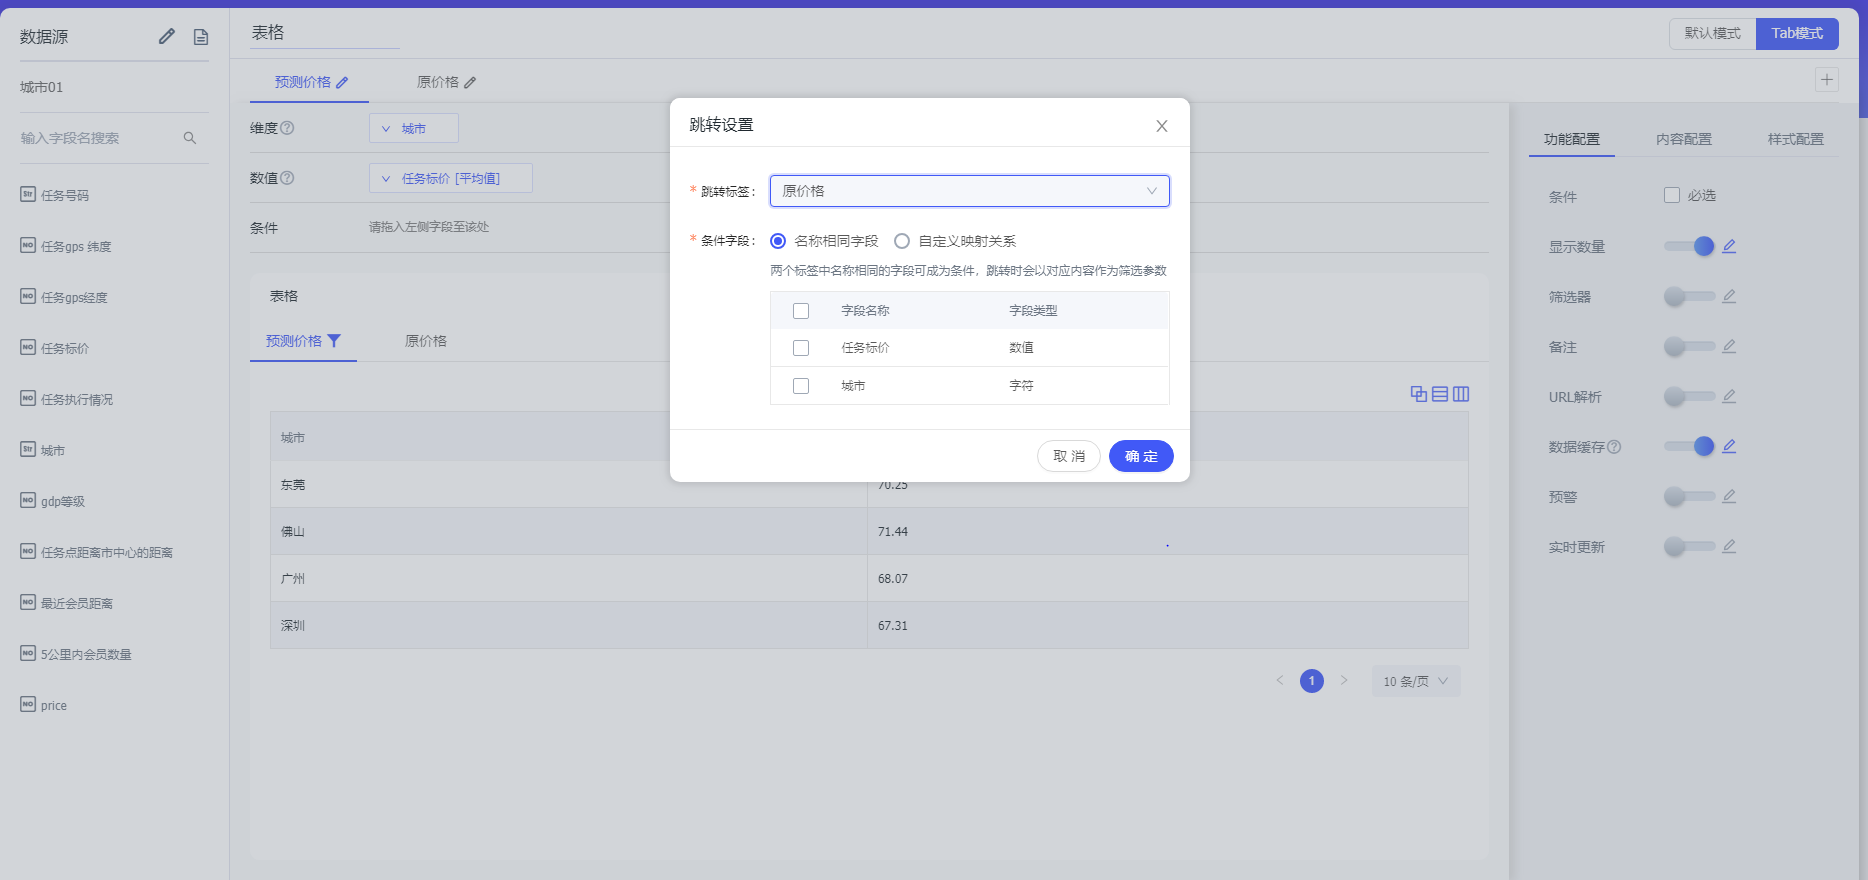Screen dimensions: 1868x880
Task: Click the plus icon to add tab
Action: coord(1827,80)
